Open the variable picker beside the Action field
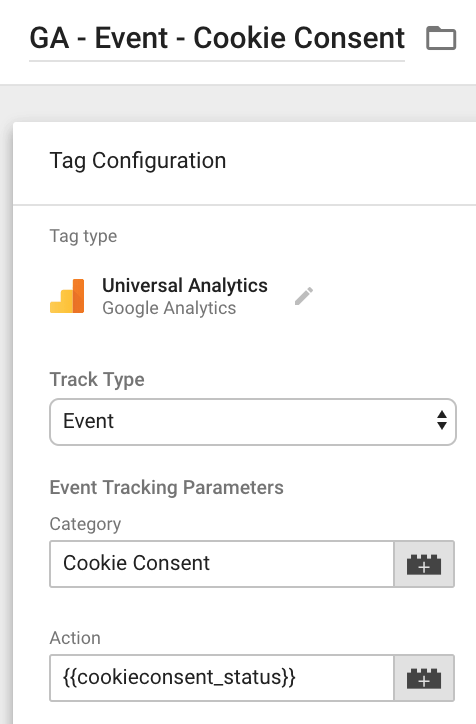Screen dimensions: 476x724 (424, 678)
